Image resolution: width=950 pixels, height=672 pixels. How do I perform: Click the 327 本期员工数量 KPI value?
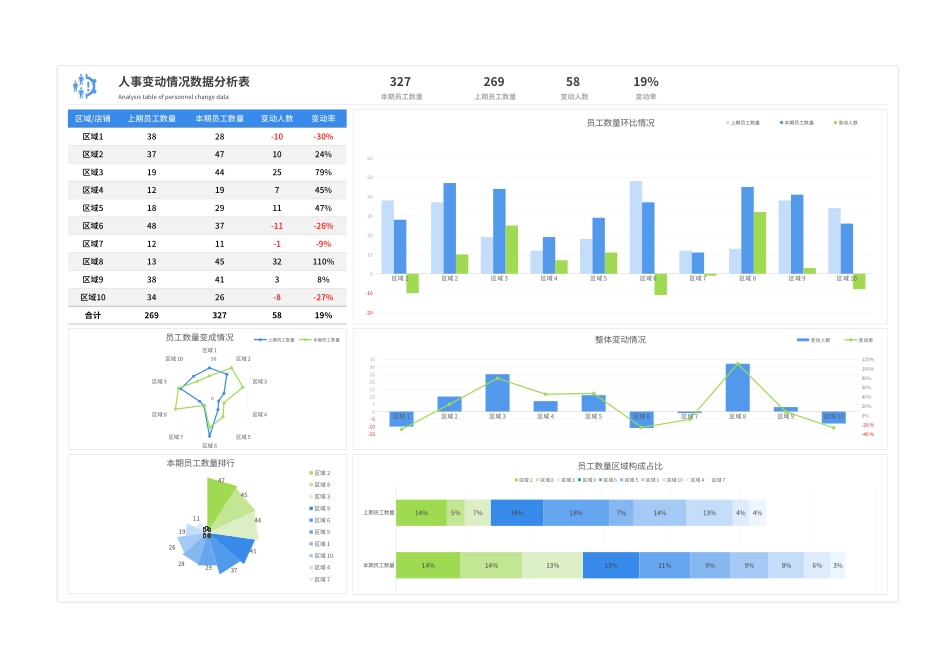401,82
